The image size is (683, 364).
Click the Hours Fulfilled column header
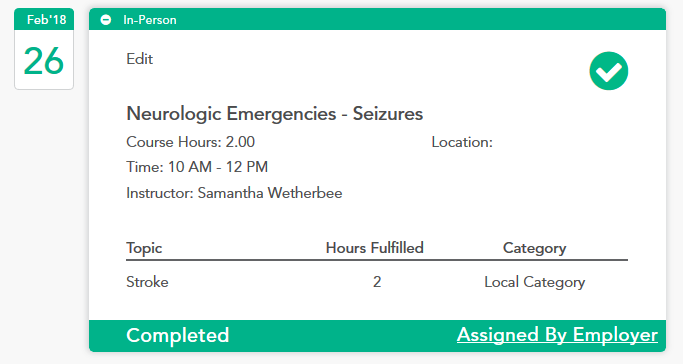coord(375,248)
